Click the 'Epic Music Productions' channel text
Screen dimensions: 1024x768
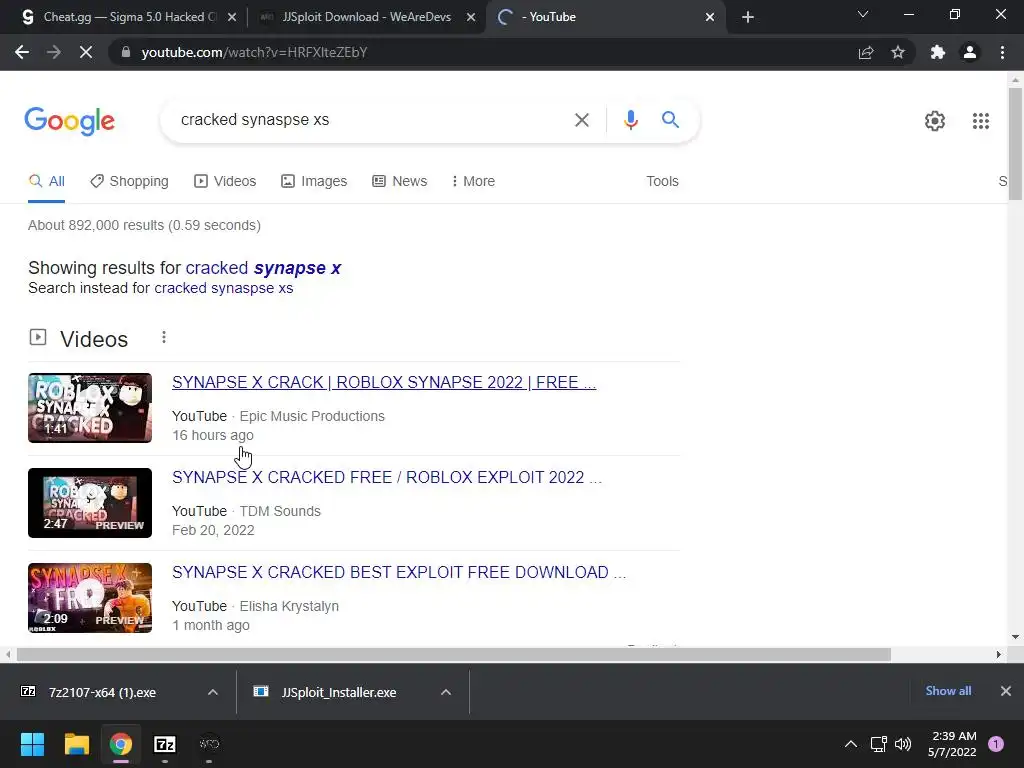[312, 416]
